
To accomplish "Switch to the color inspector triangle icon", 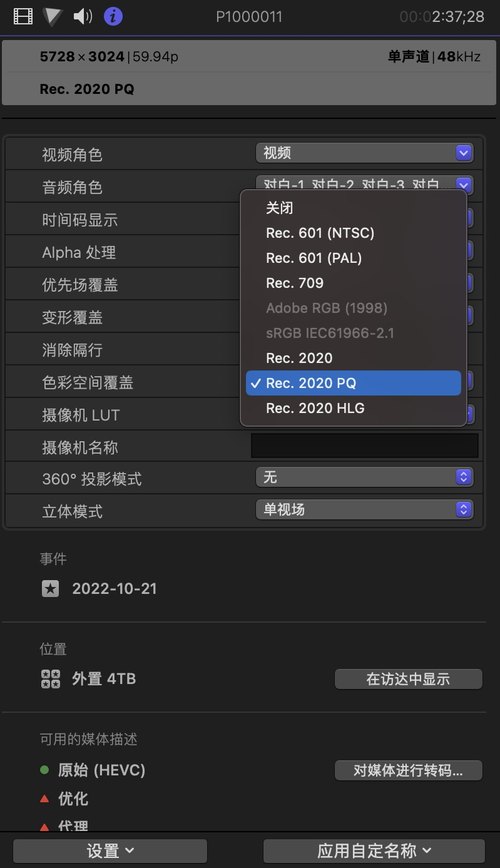I will (53, 17).
